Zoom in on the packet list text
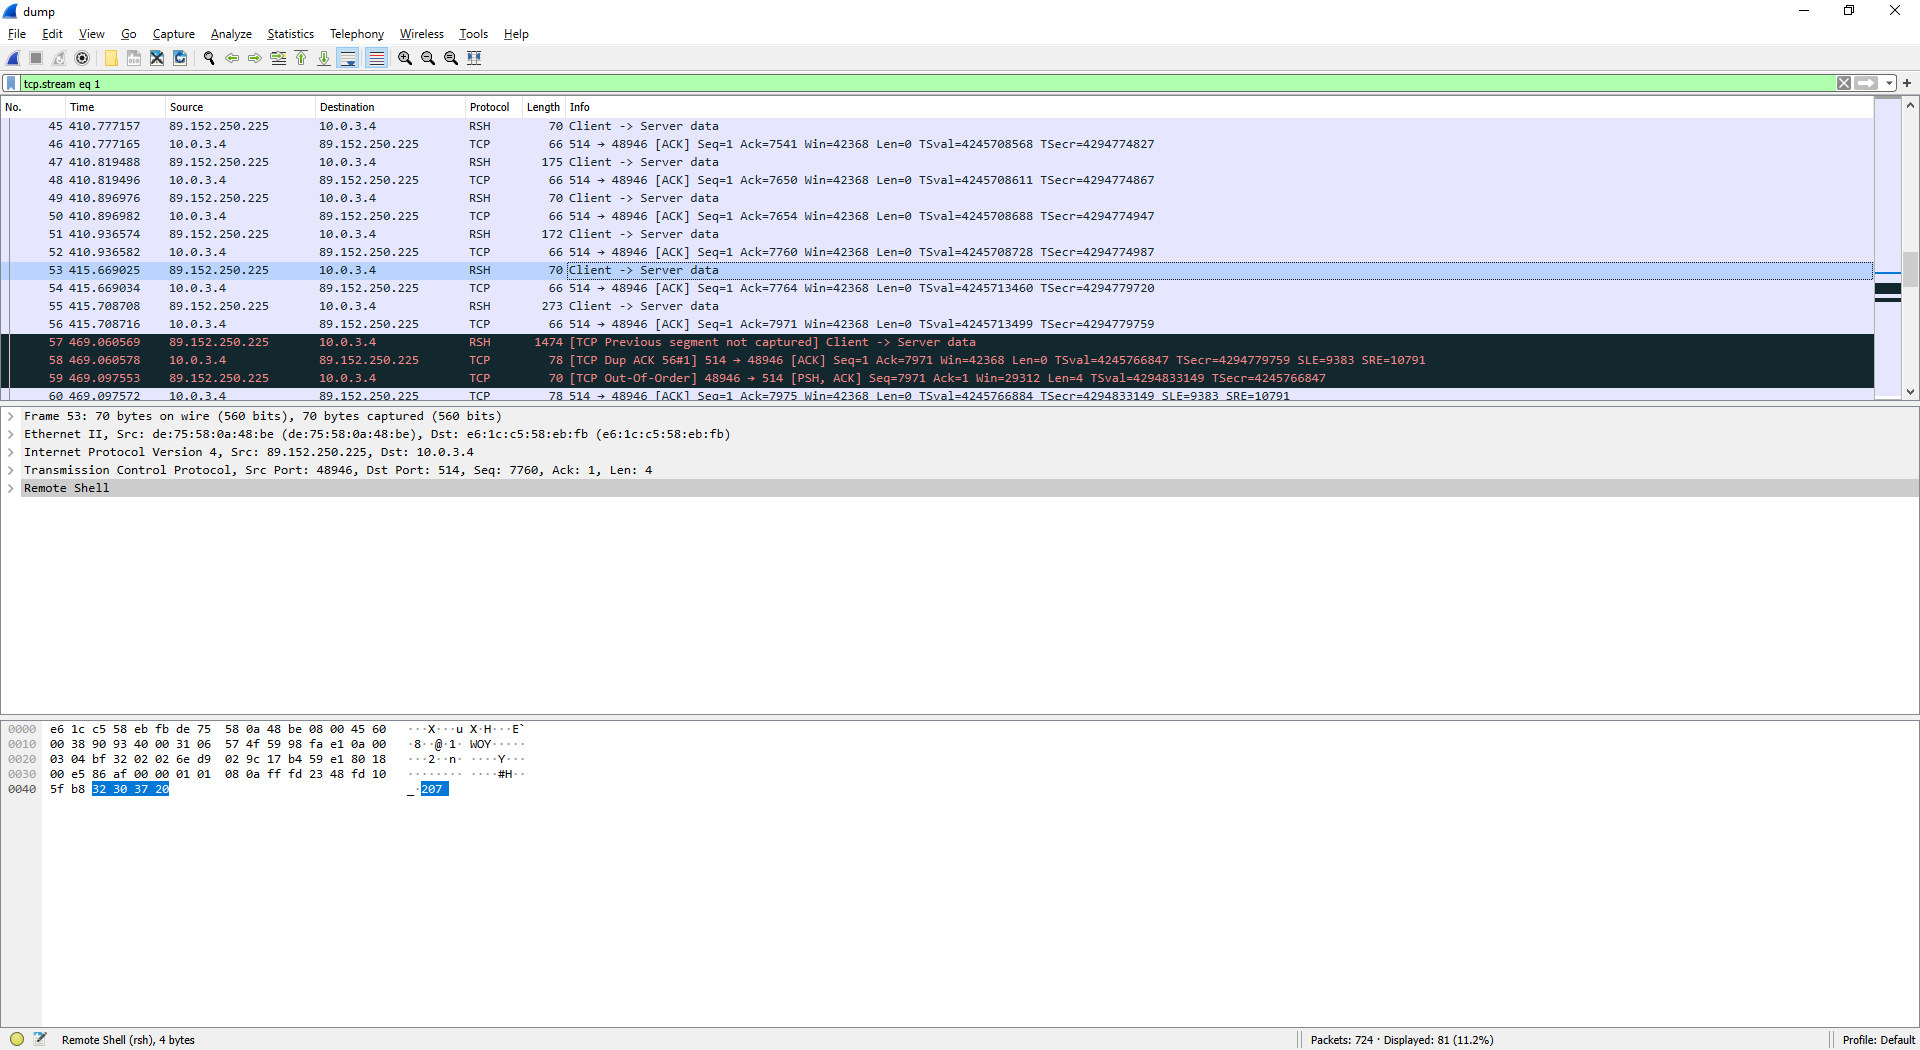 point(405,57)
